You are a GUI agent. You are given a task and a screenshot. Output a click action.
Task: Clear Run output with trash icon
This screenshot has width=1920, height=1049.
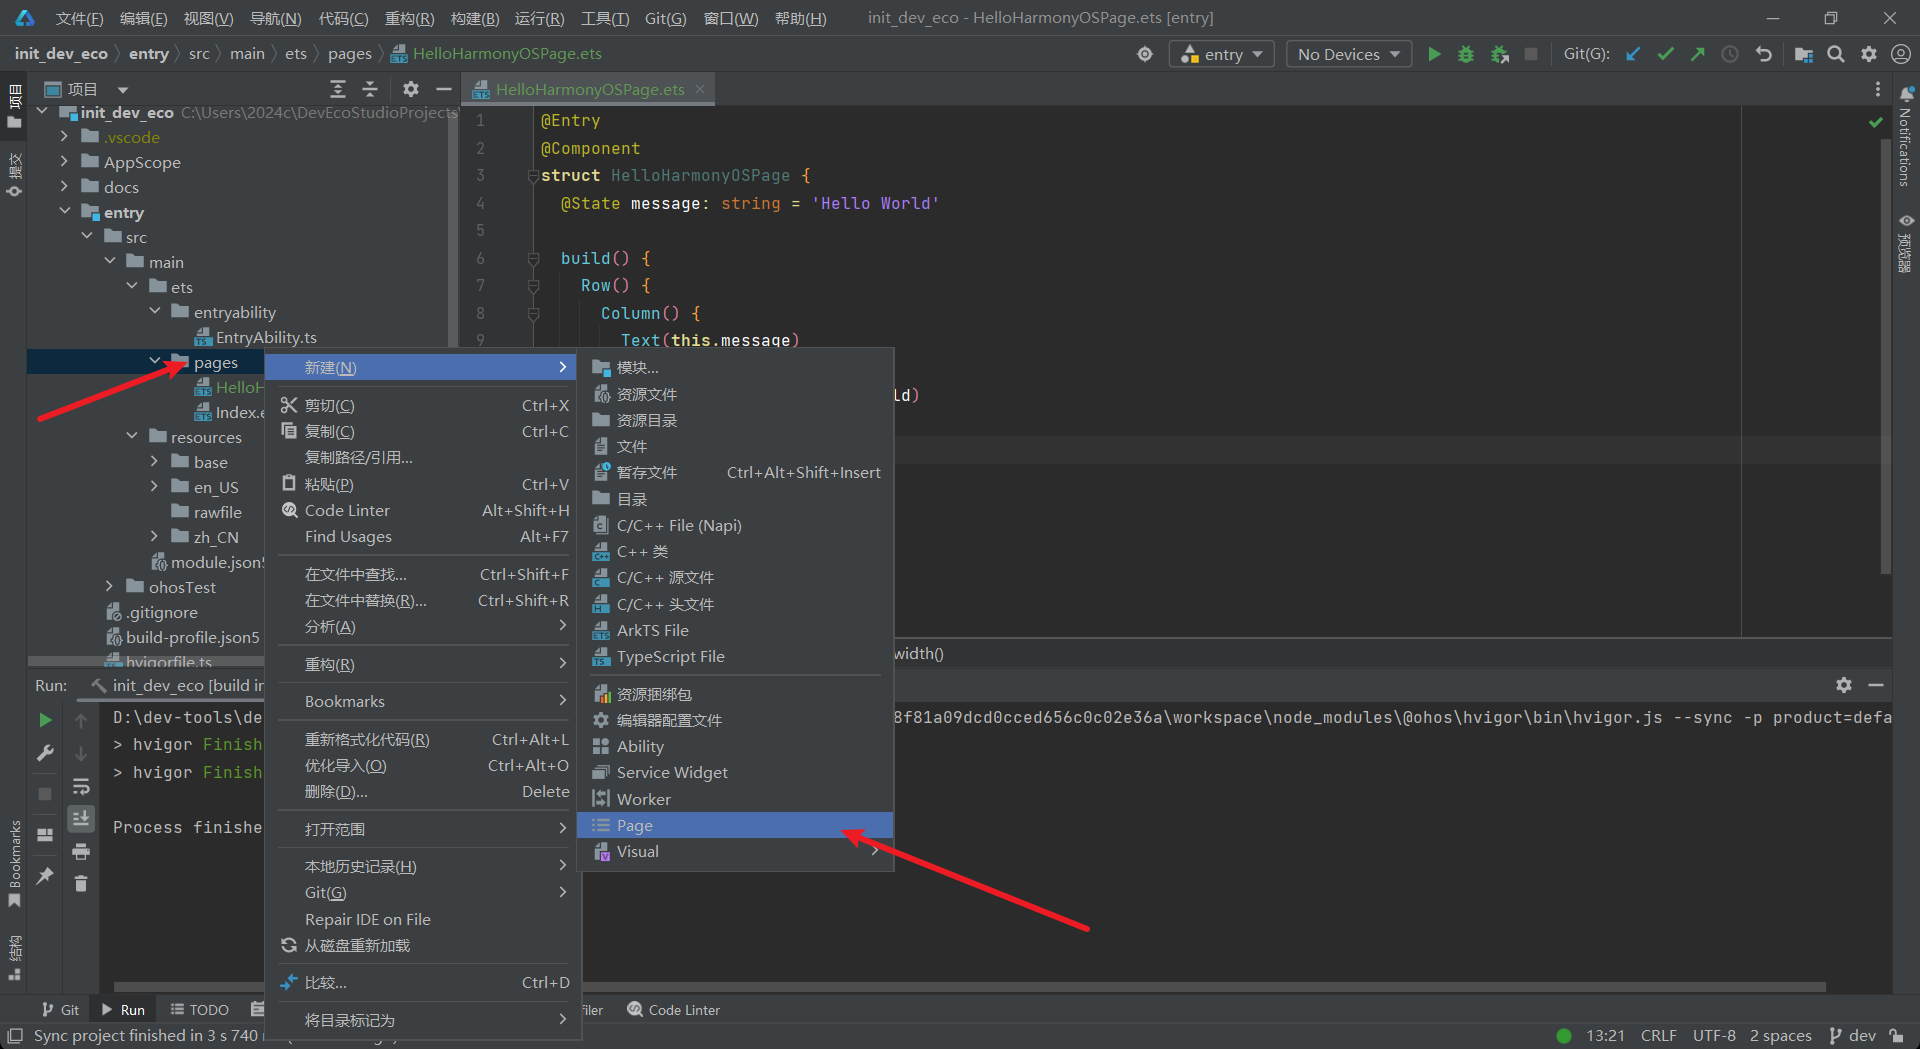81,883
